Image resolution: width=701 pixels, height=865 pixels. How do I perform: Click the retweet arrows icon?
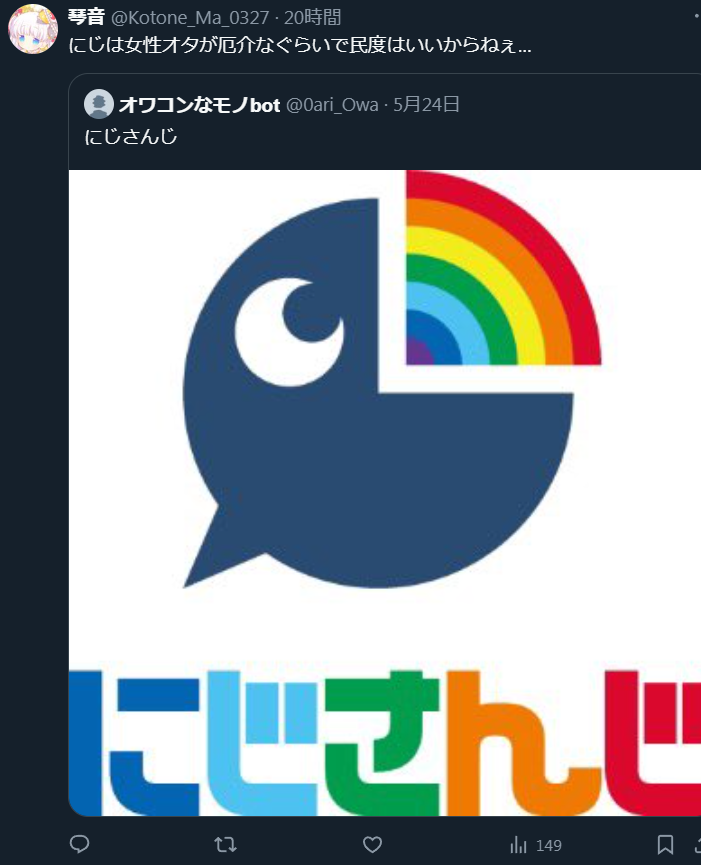[x=225, y=844]
